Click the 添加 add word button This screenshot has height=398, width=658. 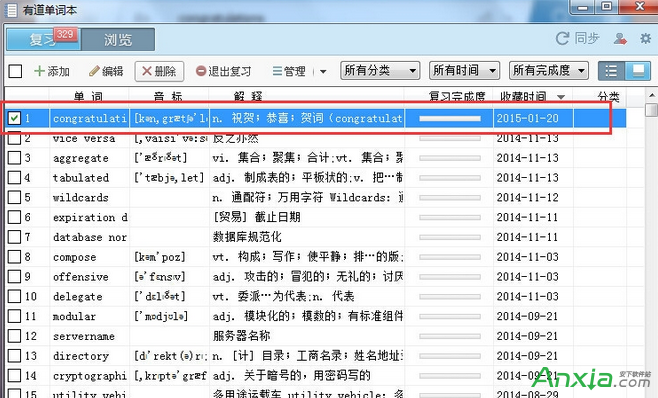pos(52,71)
